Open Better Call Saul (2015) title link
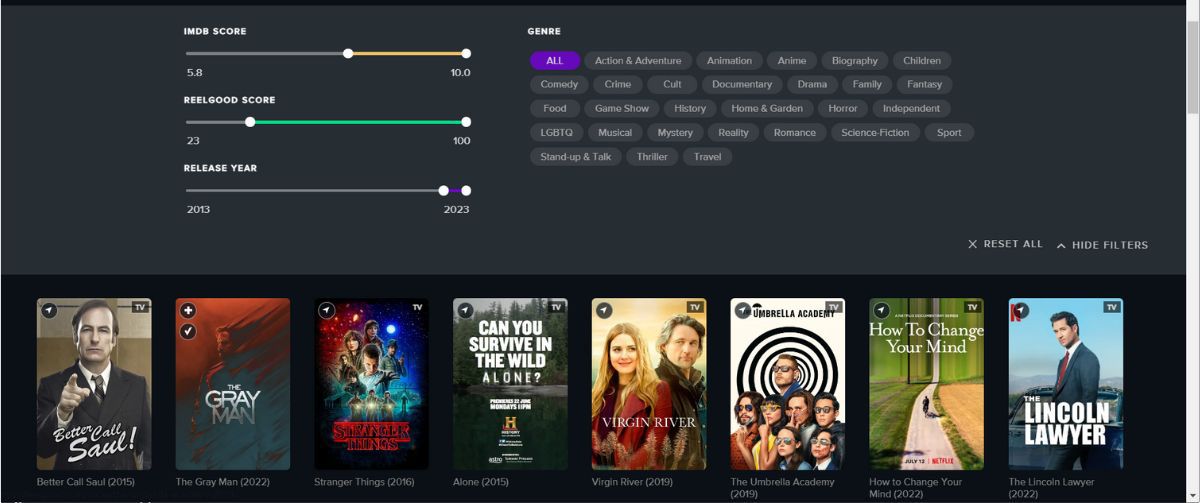The width and height of the screenshot is (1200, 503). pos(86,482)
